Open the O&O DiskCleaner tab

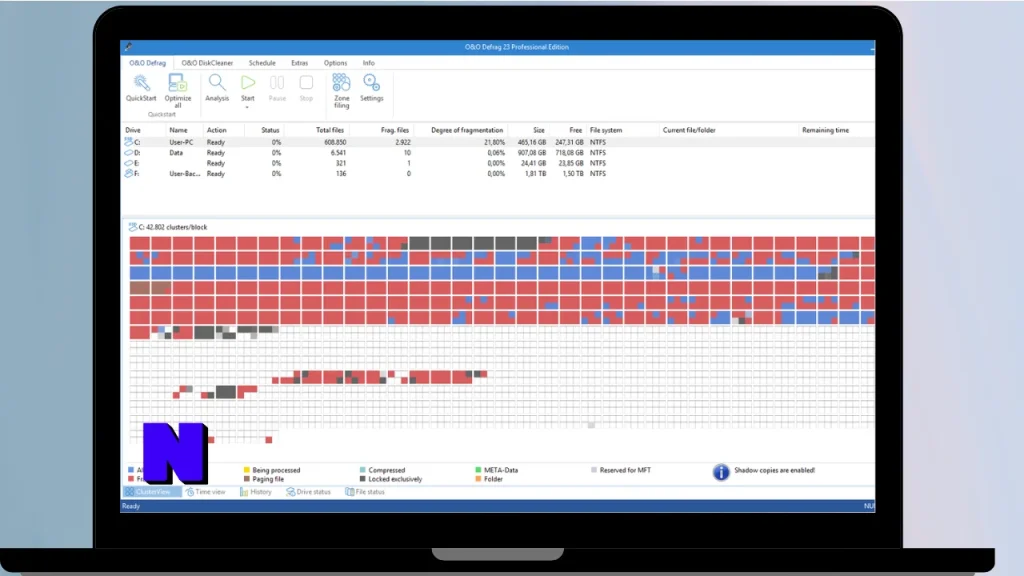(x=207, y=63)
